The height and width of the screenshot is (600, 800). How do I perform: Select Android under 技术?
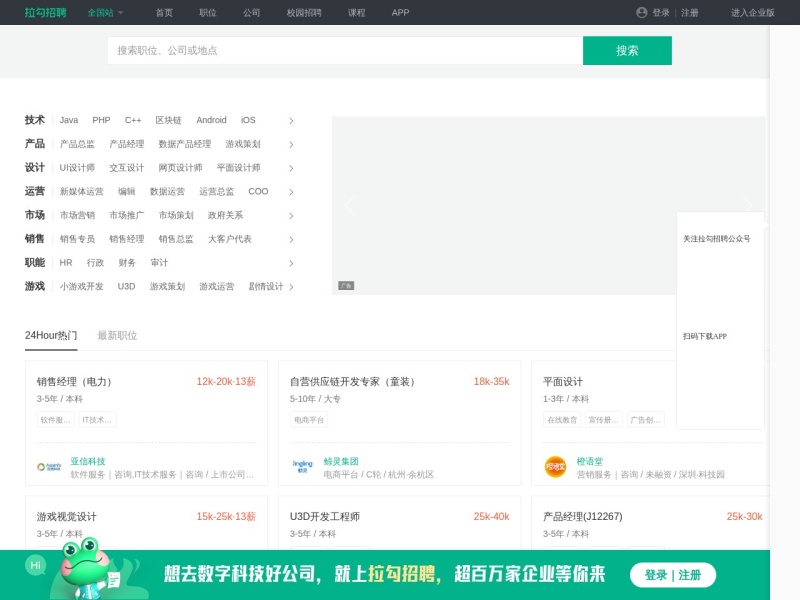tap(211, 120)
